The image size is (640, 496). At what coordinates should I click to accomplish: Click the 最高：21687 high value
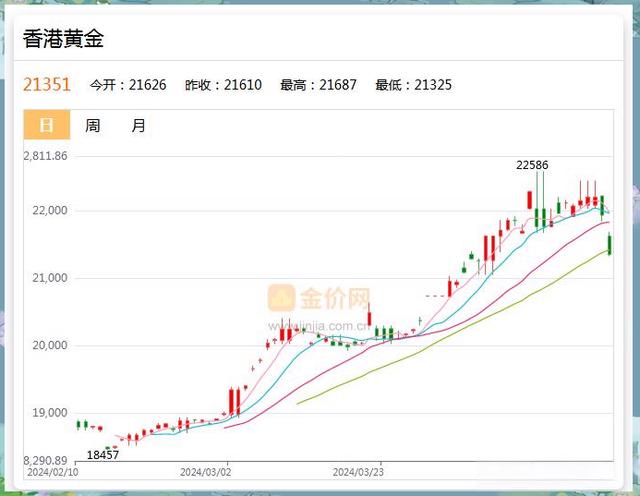pyautogui.click(x=318, y=85)
